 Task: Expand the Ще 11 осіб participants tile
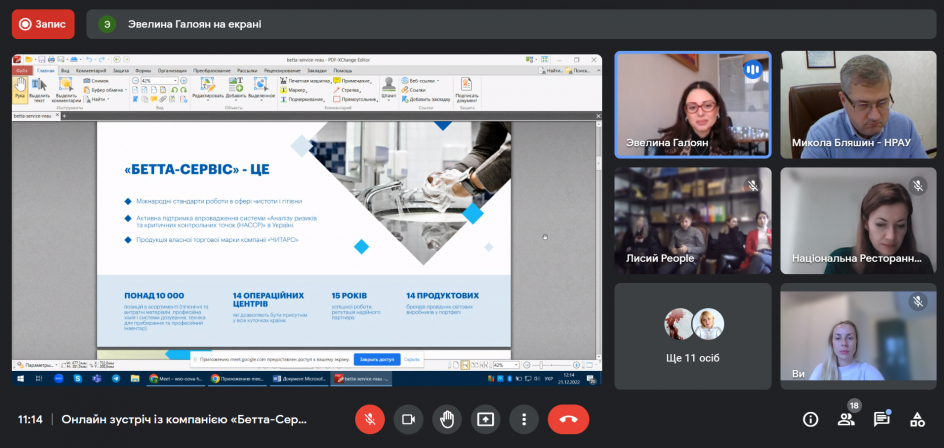(x=692, y=334)
